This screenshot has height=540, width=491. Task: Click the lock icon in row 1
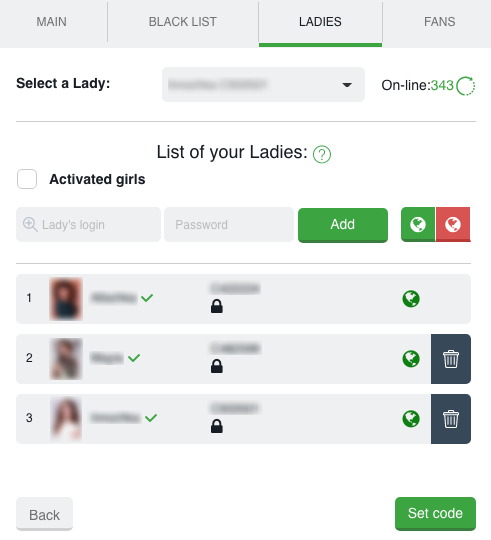pos(217,306)
